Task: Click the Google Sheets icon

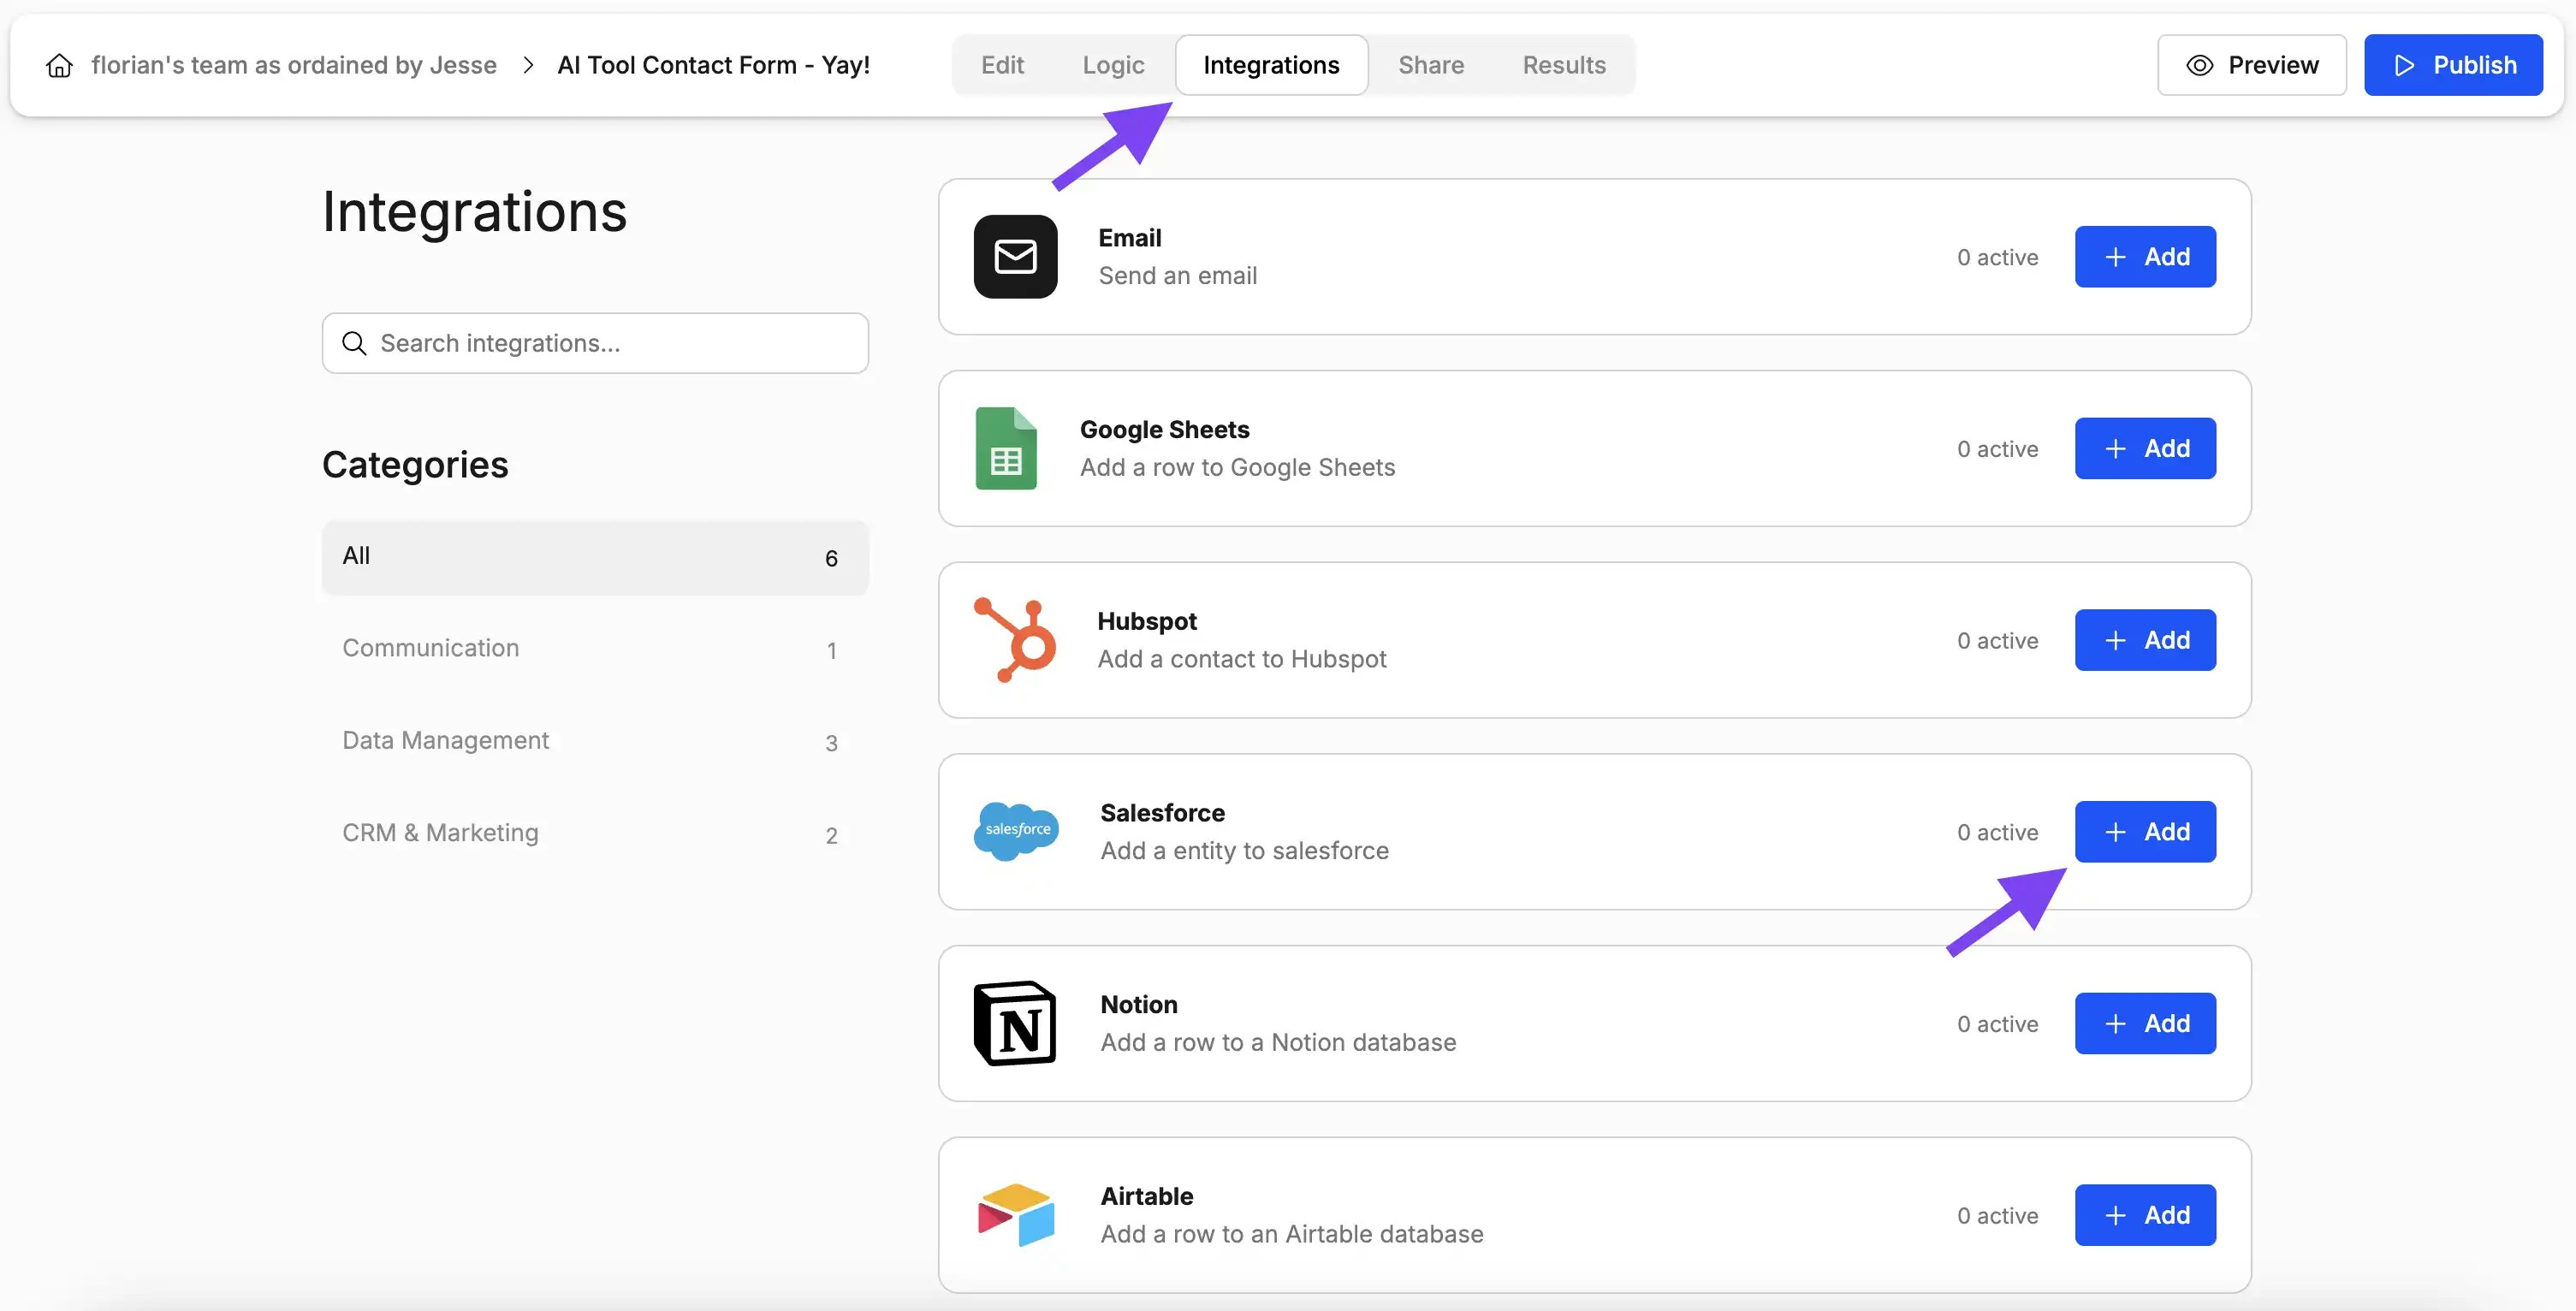Action: tap(1006, 448)
